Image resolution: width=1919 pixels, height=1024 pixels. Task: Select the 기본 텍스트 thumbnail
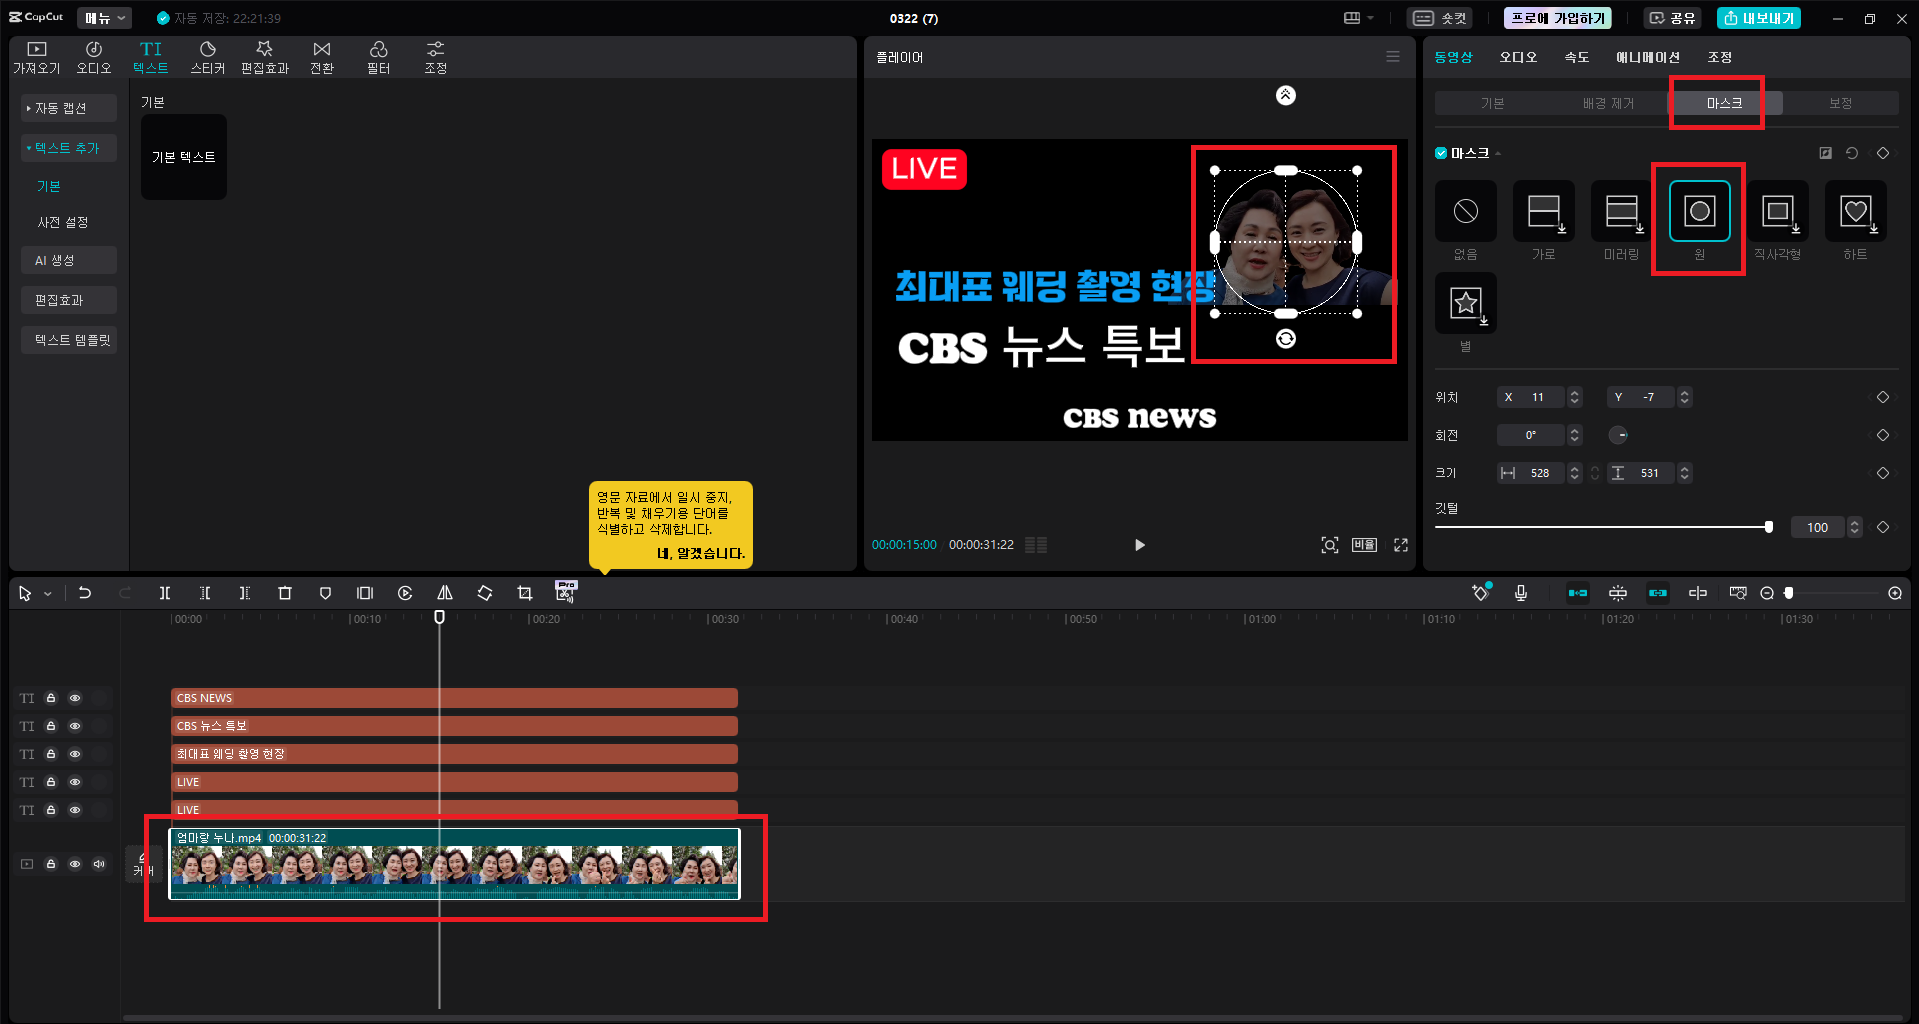pos(184,157)
